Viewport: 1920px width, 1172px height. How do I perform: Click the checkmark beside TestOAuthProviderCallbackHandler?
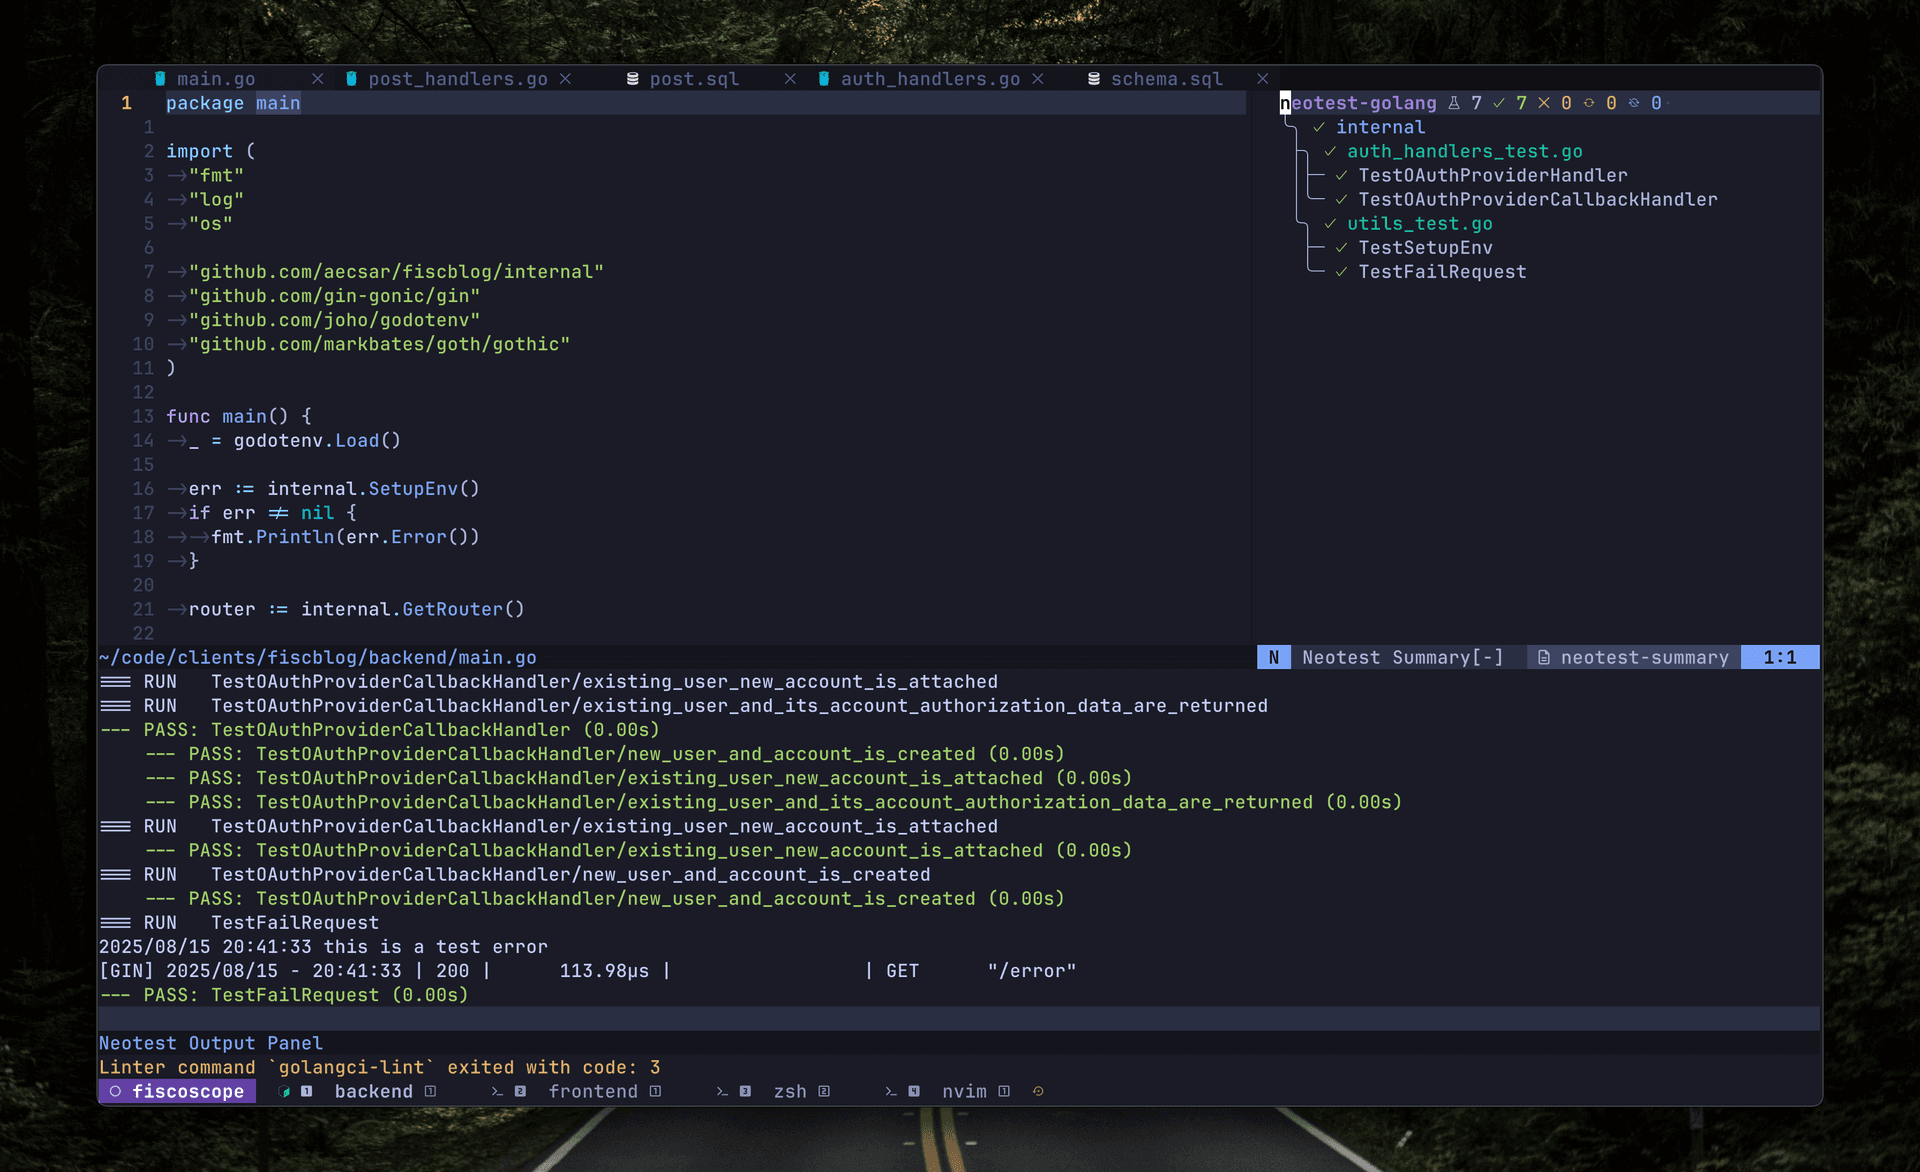tap(1341, 199)
